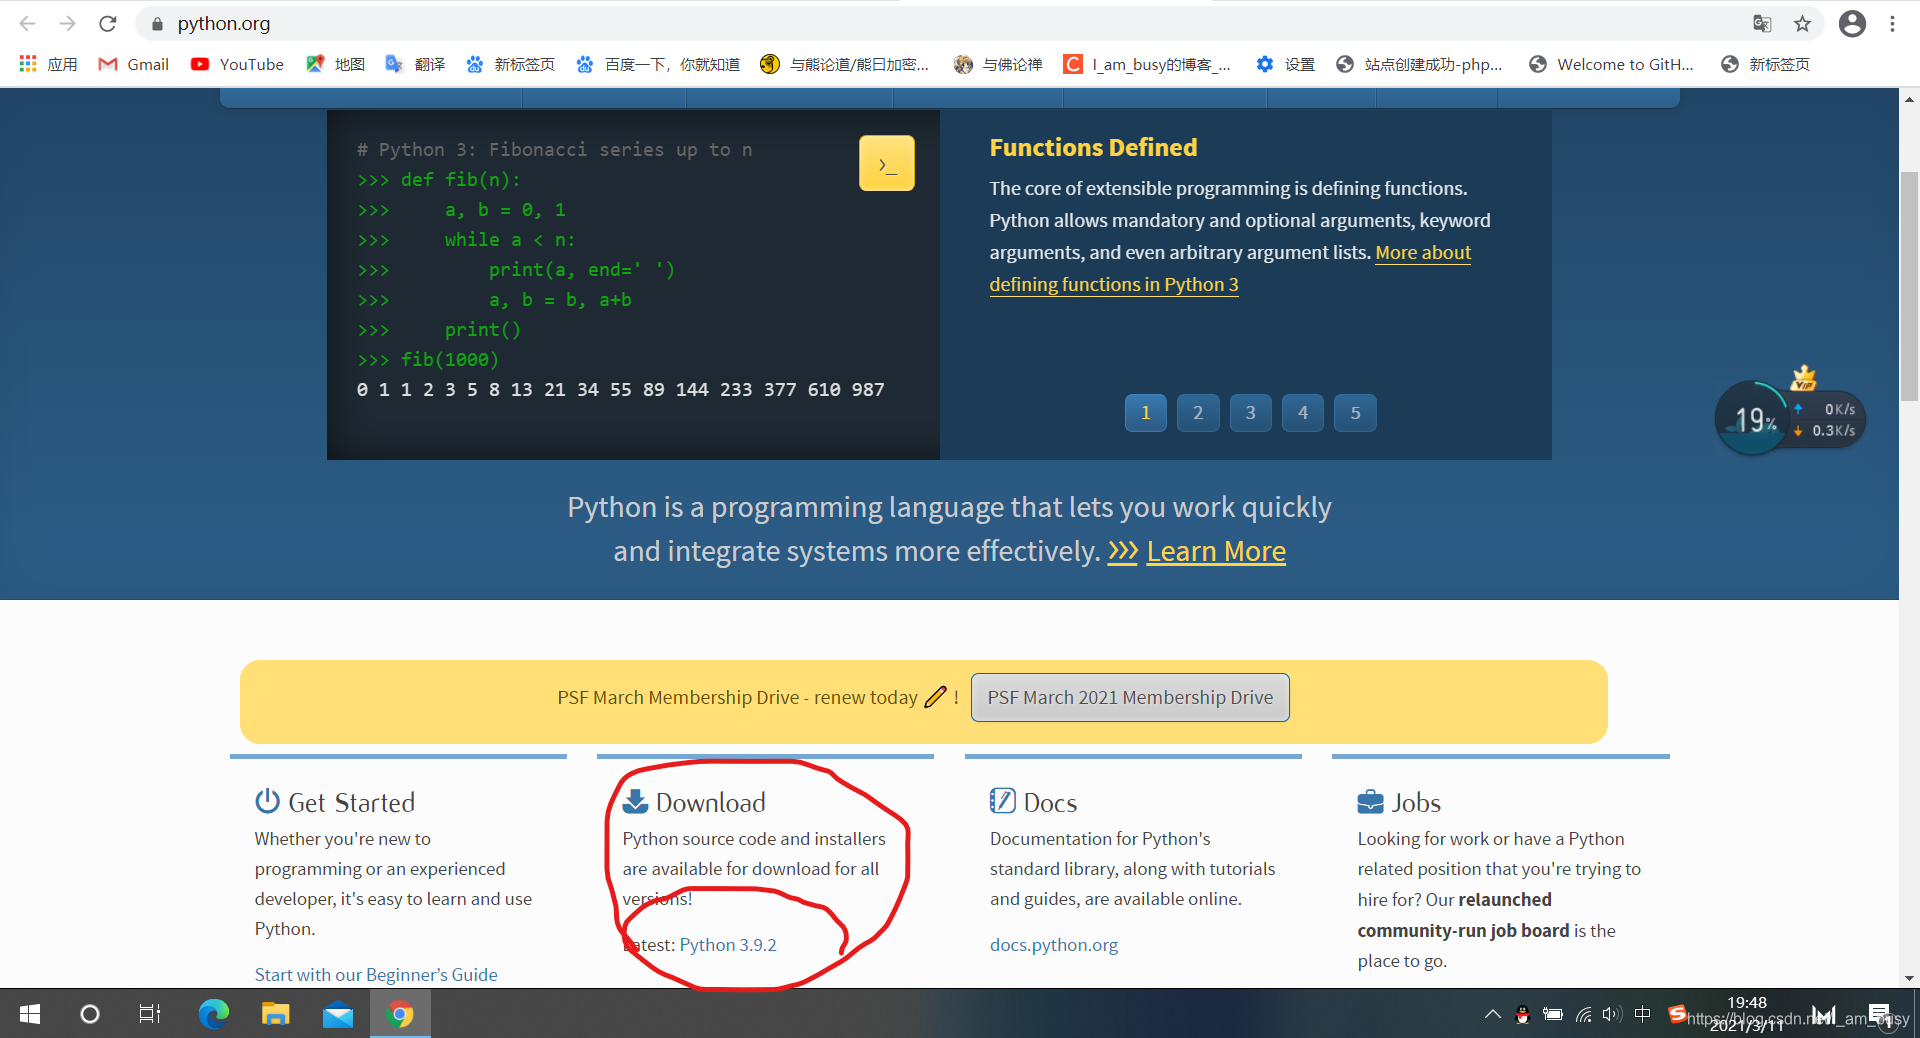The height and width of the screenshot is (1038, 1920).
Task: Open the 站点创建成功-php bookmark
Action: coord(1419,64)
